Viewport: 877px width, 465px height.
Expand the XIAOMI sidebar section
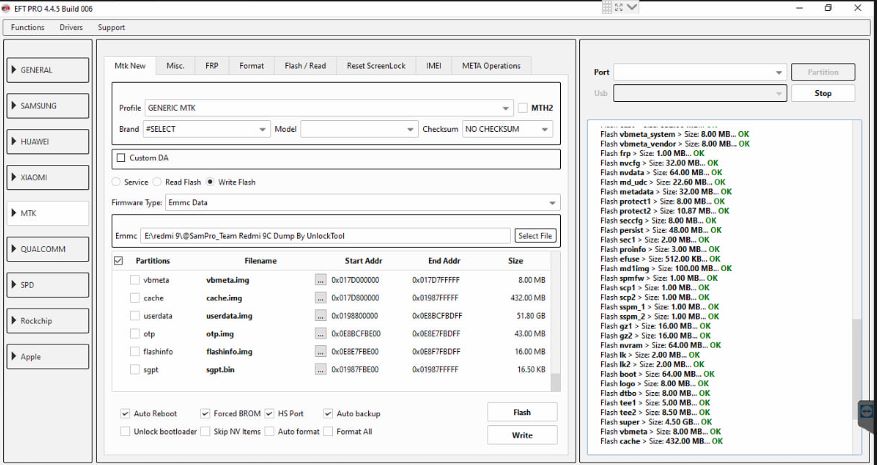48,177
